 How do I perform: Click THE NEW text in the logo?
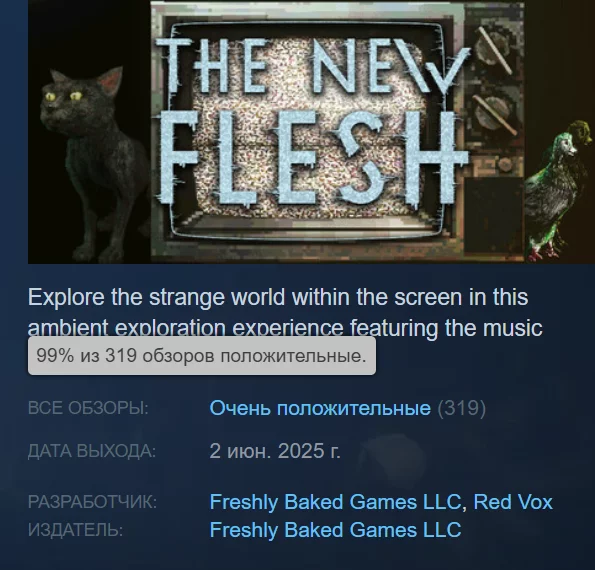[312, 66]
